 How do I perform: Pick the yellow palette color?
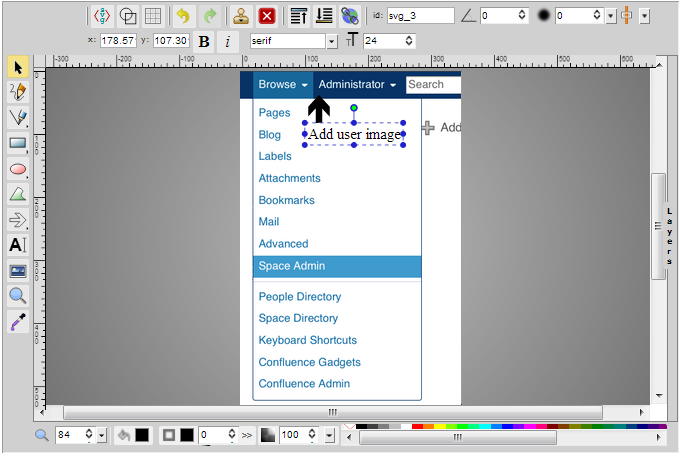coord(440,427)
